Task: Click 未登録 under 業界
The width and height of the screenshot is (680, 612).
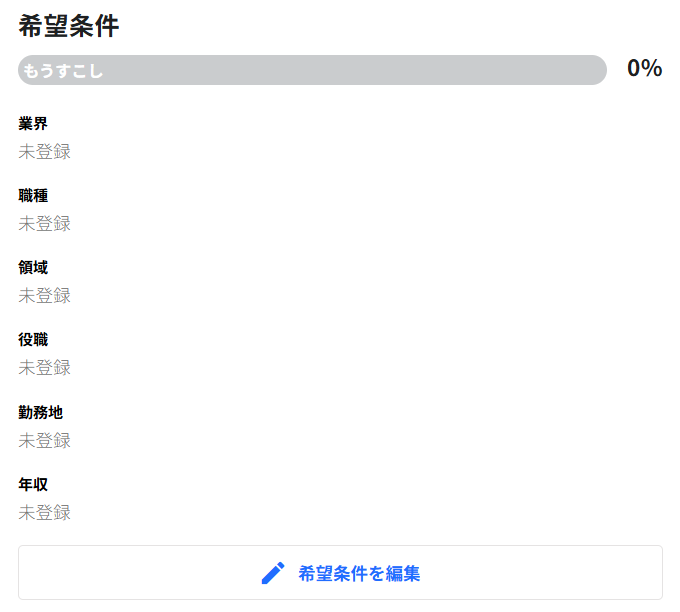Action: click(44, 152)
